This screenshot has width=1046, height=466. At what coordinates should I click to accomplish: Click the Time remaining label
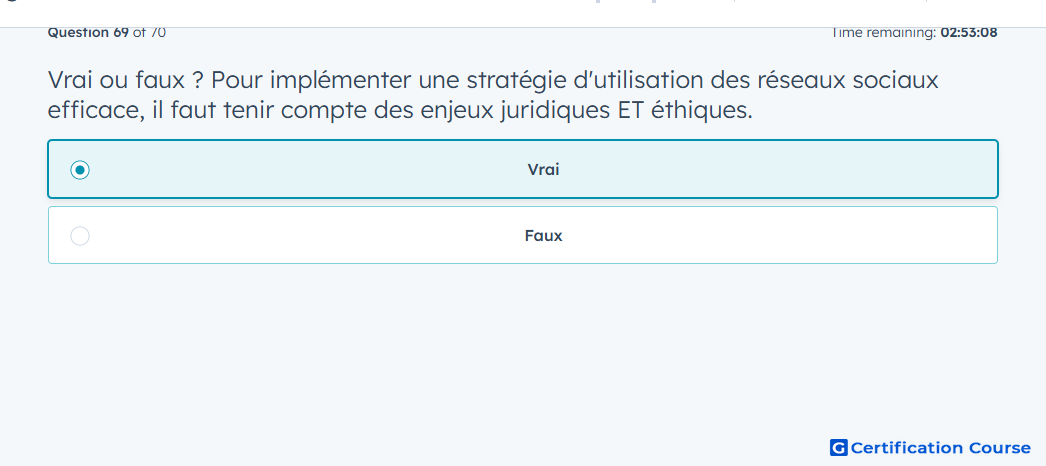883,32
